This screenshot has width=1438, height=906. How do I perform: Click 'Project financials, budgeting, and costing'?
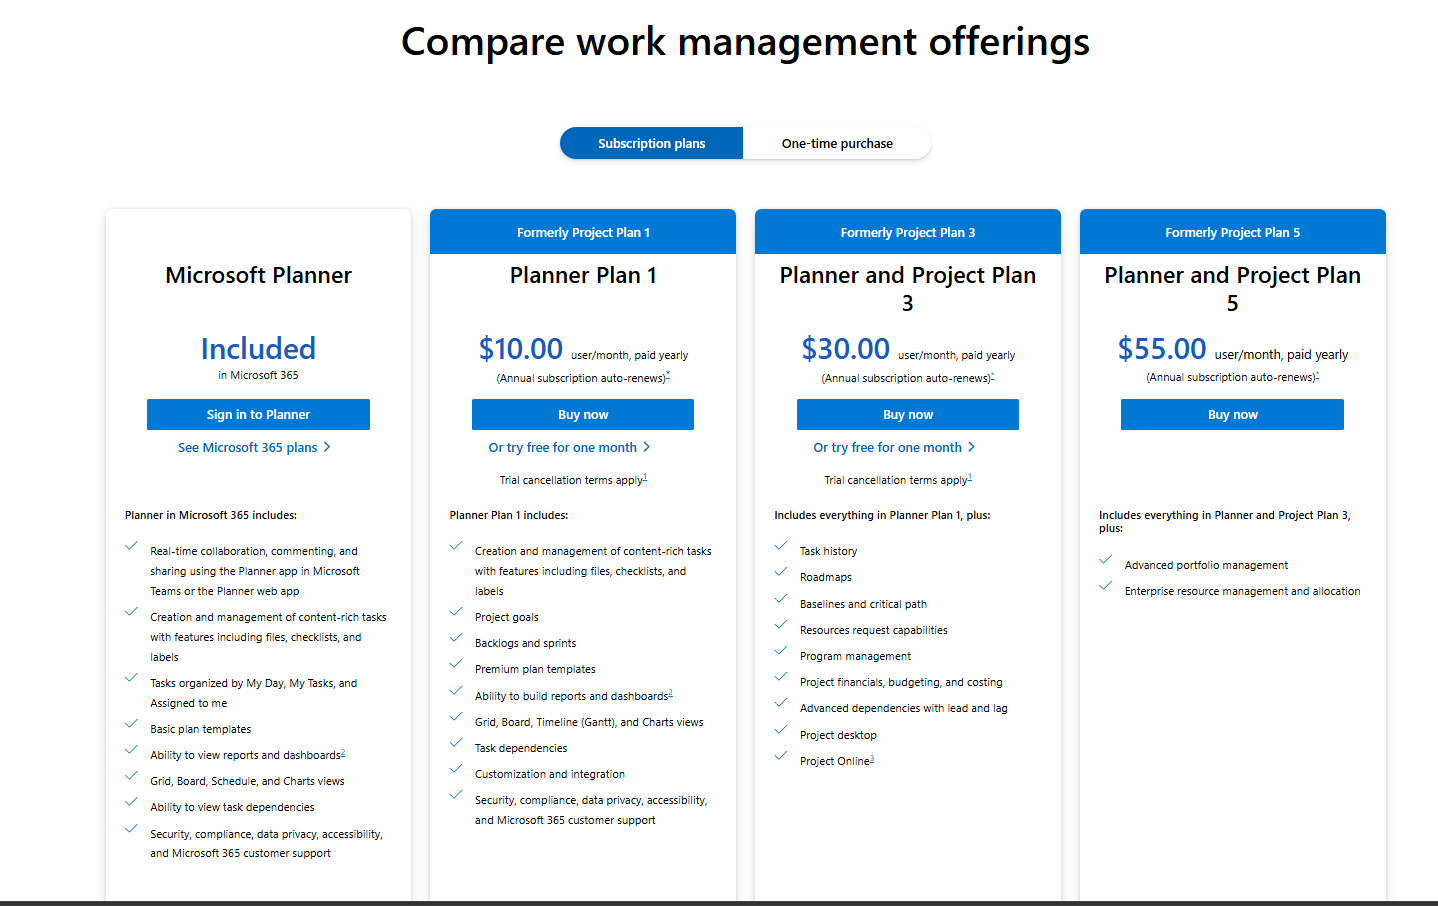click(x=901, y=682)
